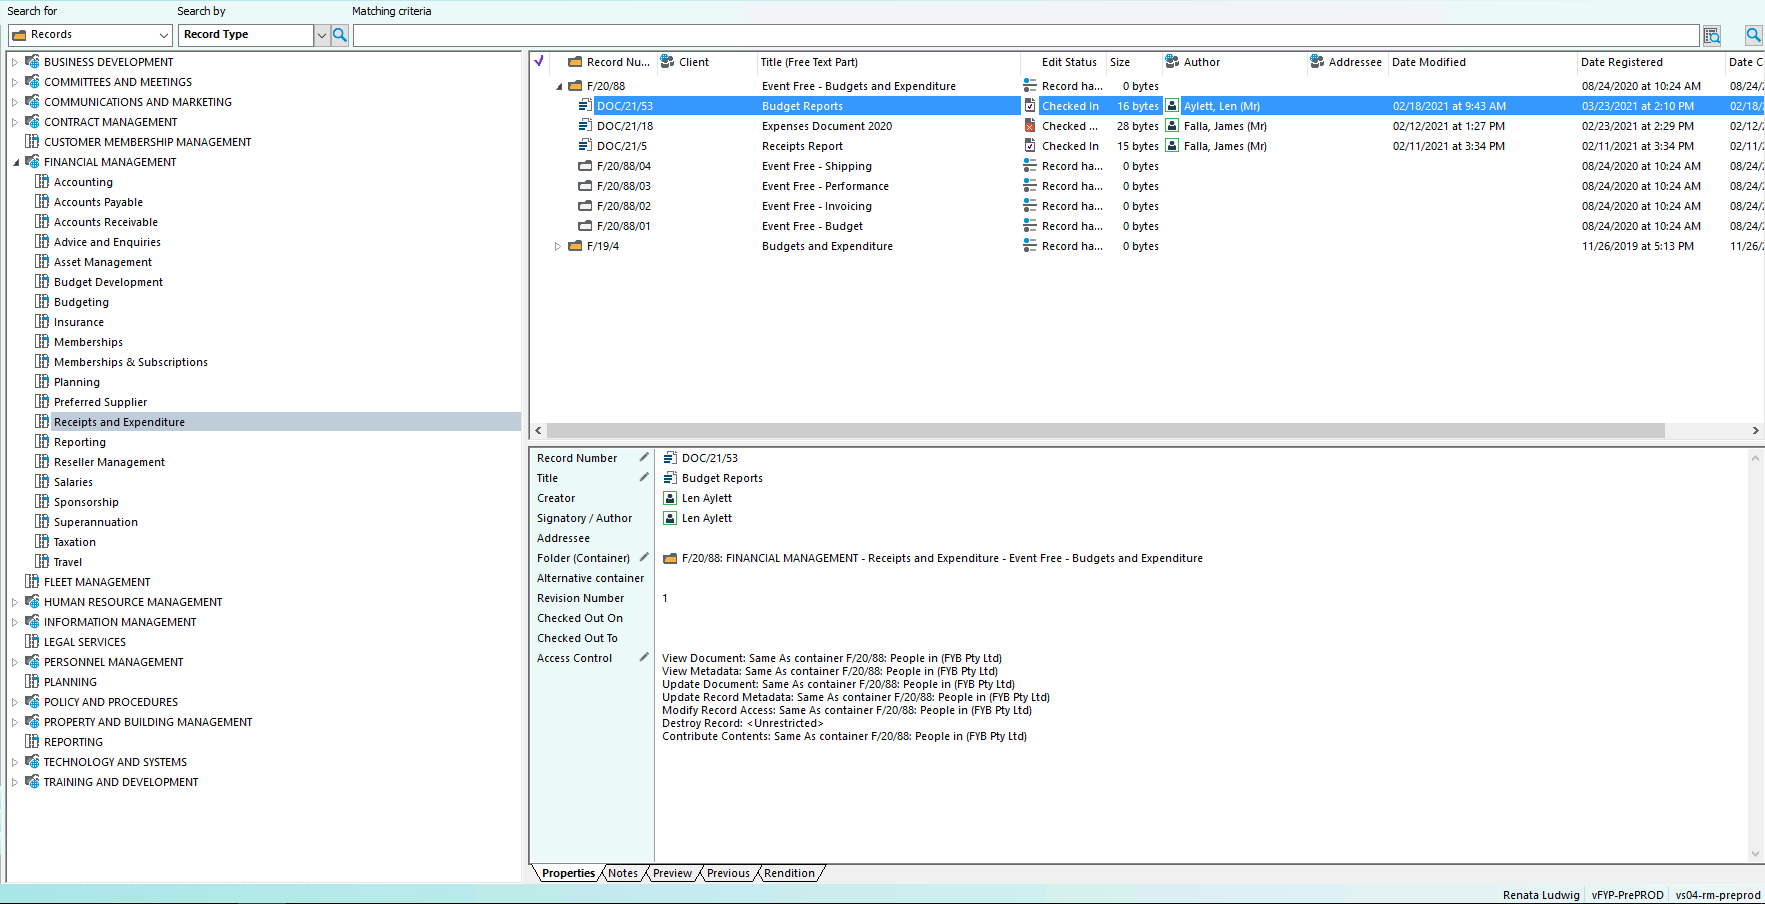1765x904 pixels.
Task: Click the red checked-out icon on DOC/21/18 row
Action: point(1030,125)
